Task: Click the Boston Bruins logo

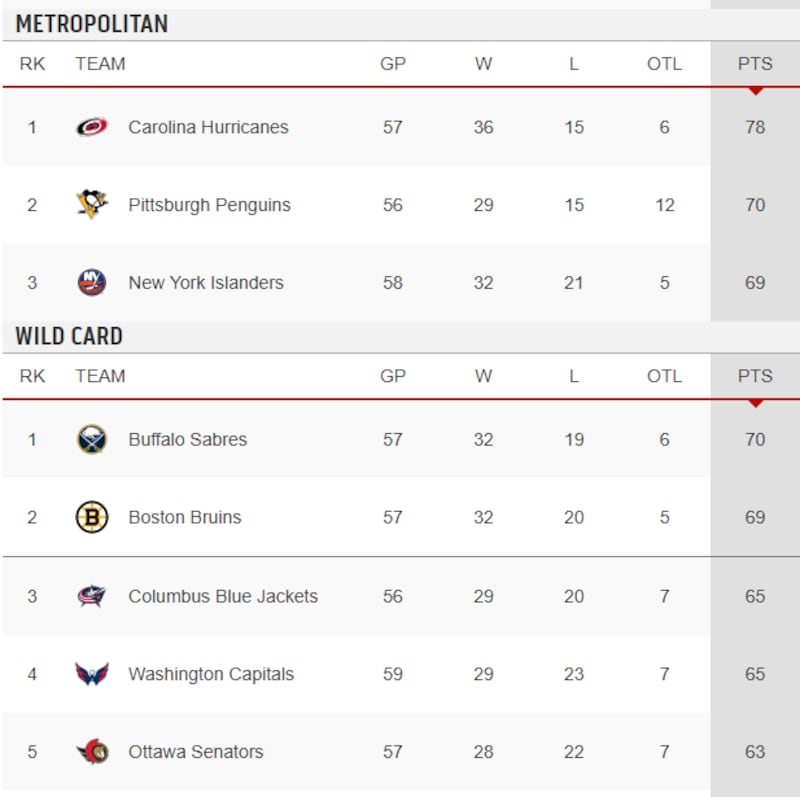Action: (x=92, y=517)
